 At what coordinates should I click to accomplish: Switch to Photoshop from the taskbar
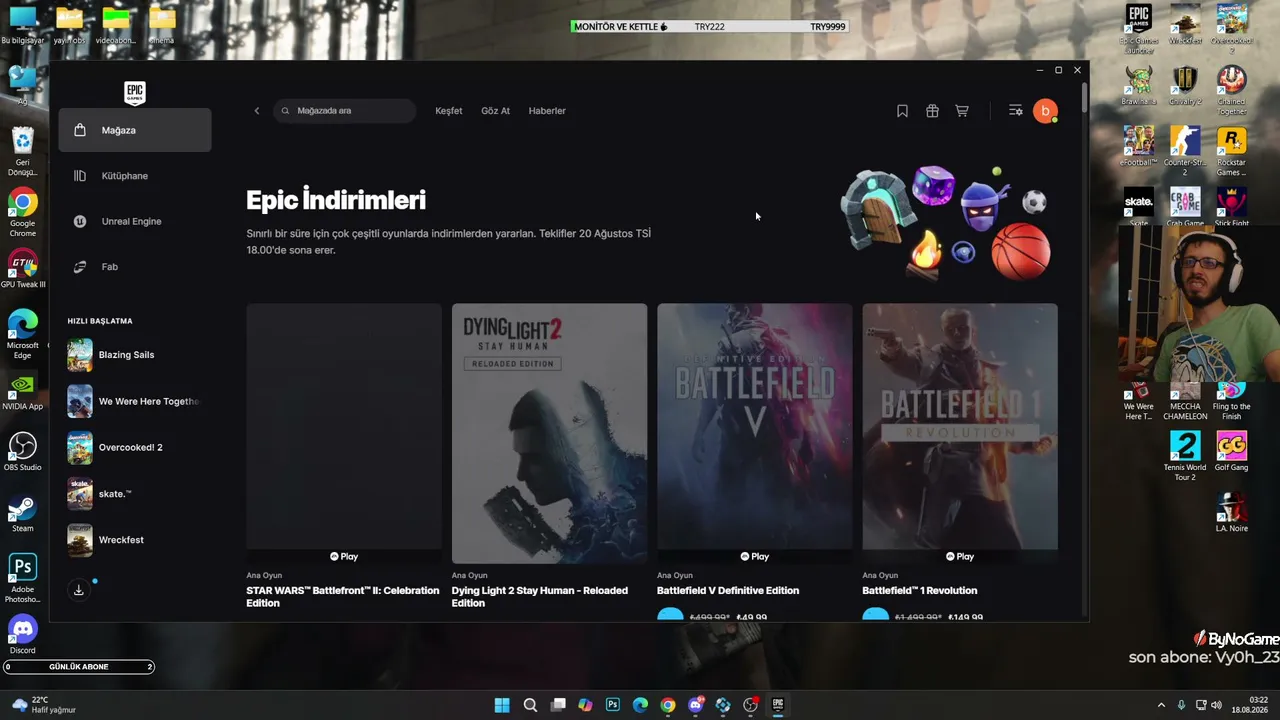(613, 705)
